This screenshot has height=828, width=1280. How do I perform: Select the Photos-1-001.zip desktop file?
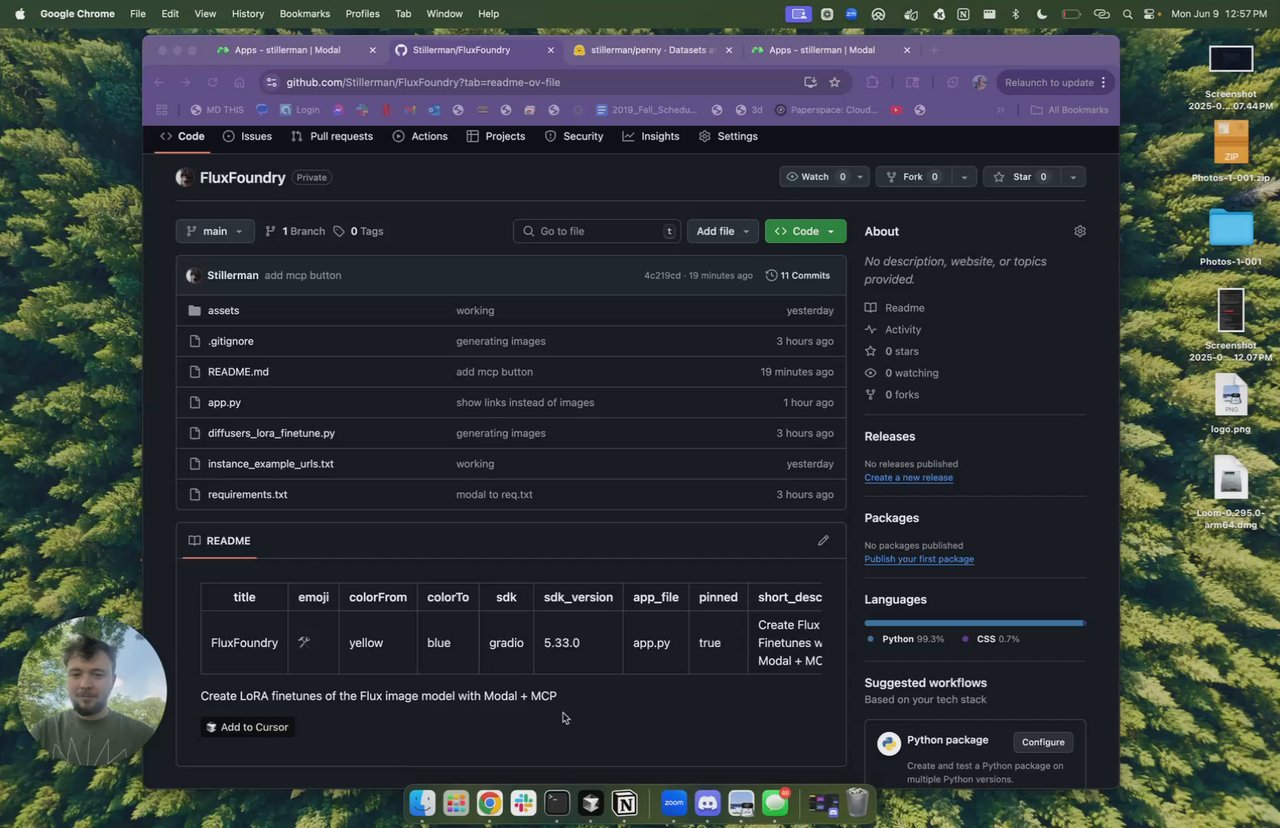[1231, 152]
